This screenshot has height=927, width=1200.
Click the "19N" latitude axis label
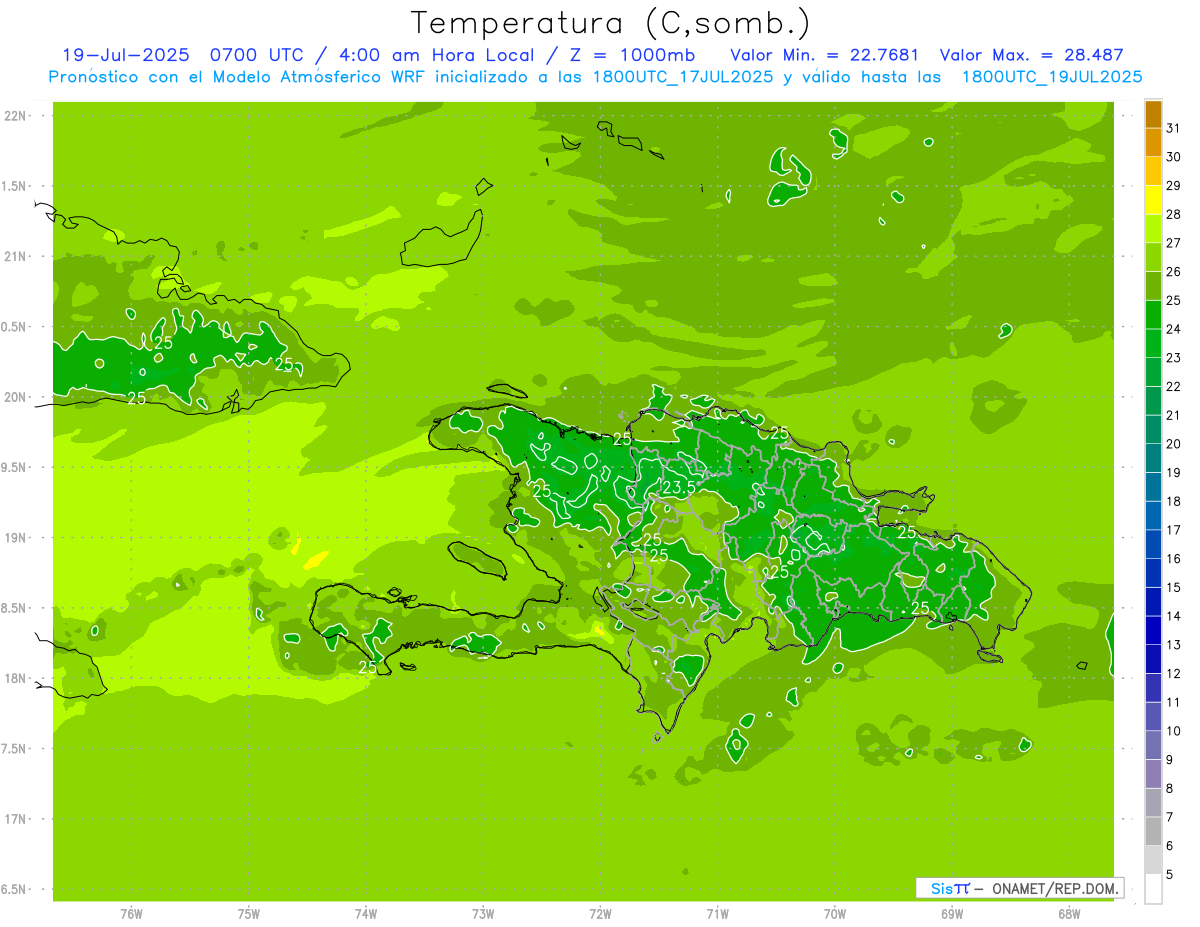[x=17, y=537]
